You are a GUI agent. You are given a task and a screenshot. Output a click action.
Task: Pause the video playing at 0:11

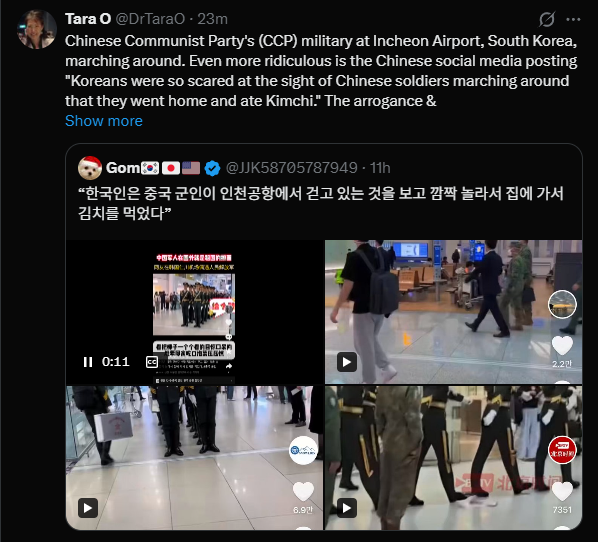click(88, 362)
